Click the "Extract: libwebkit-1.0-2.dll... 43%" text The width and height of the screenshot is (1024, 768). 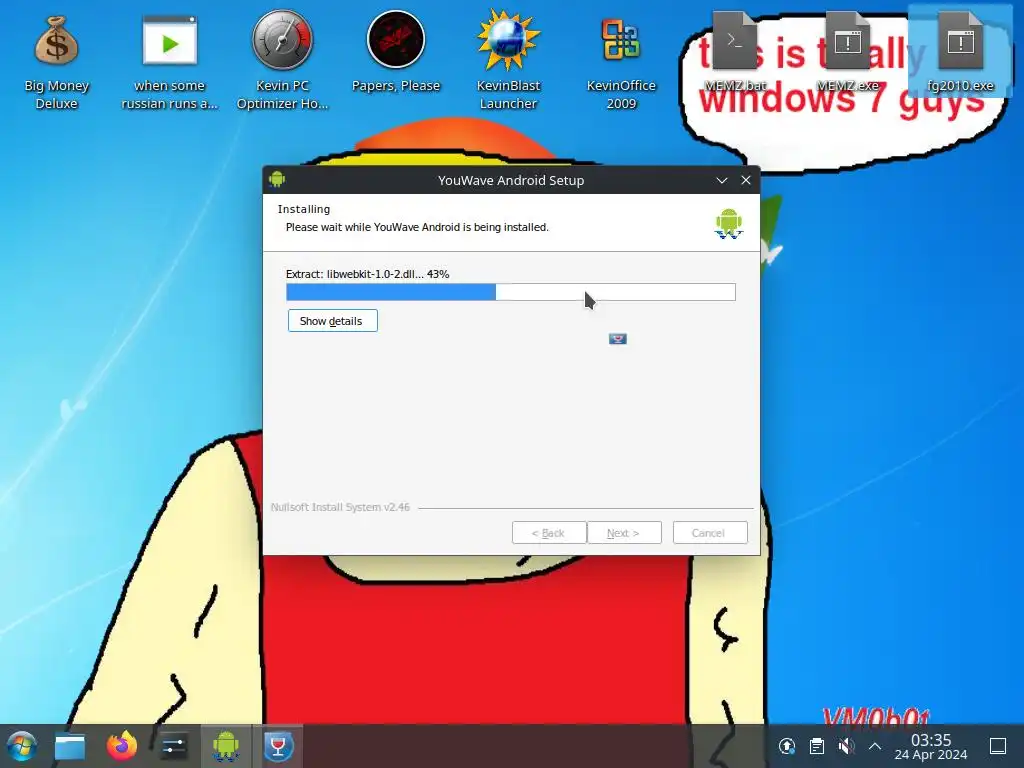[x=367, y=274]
